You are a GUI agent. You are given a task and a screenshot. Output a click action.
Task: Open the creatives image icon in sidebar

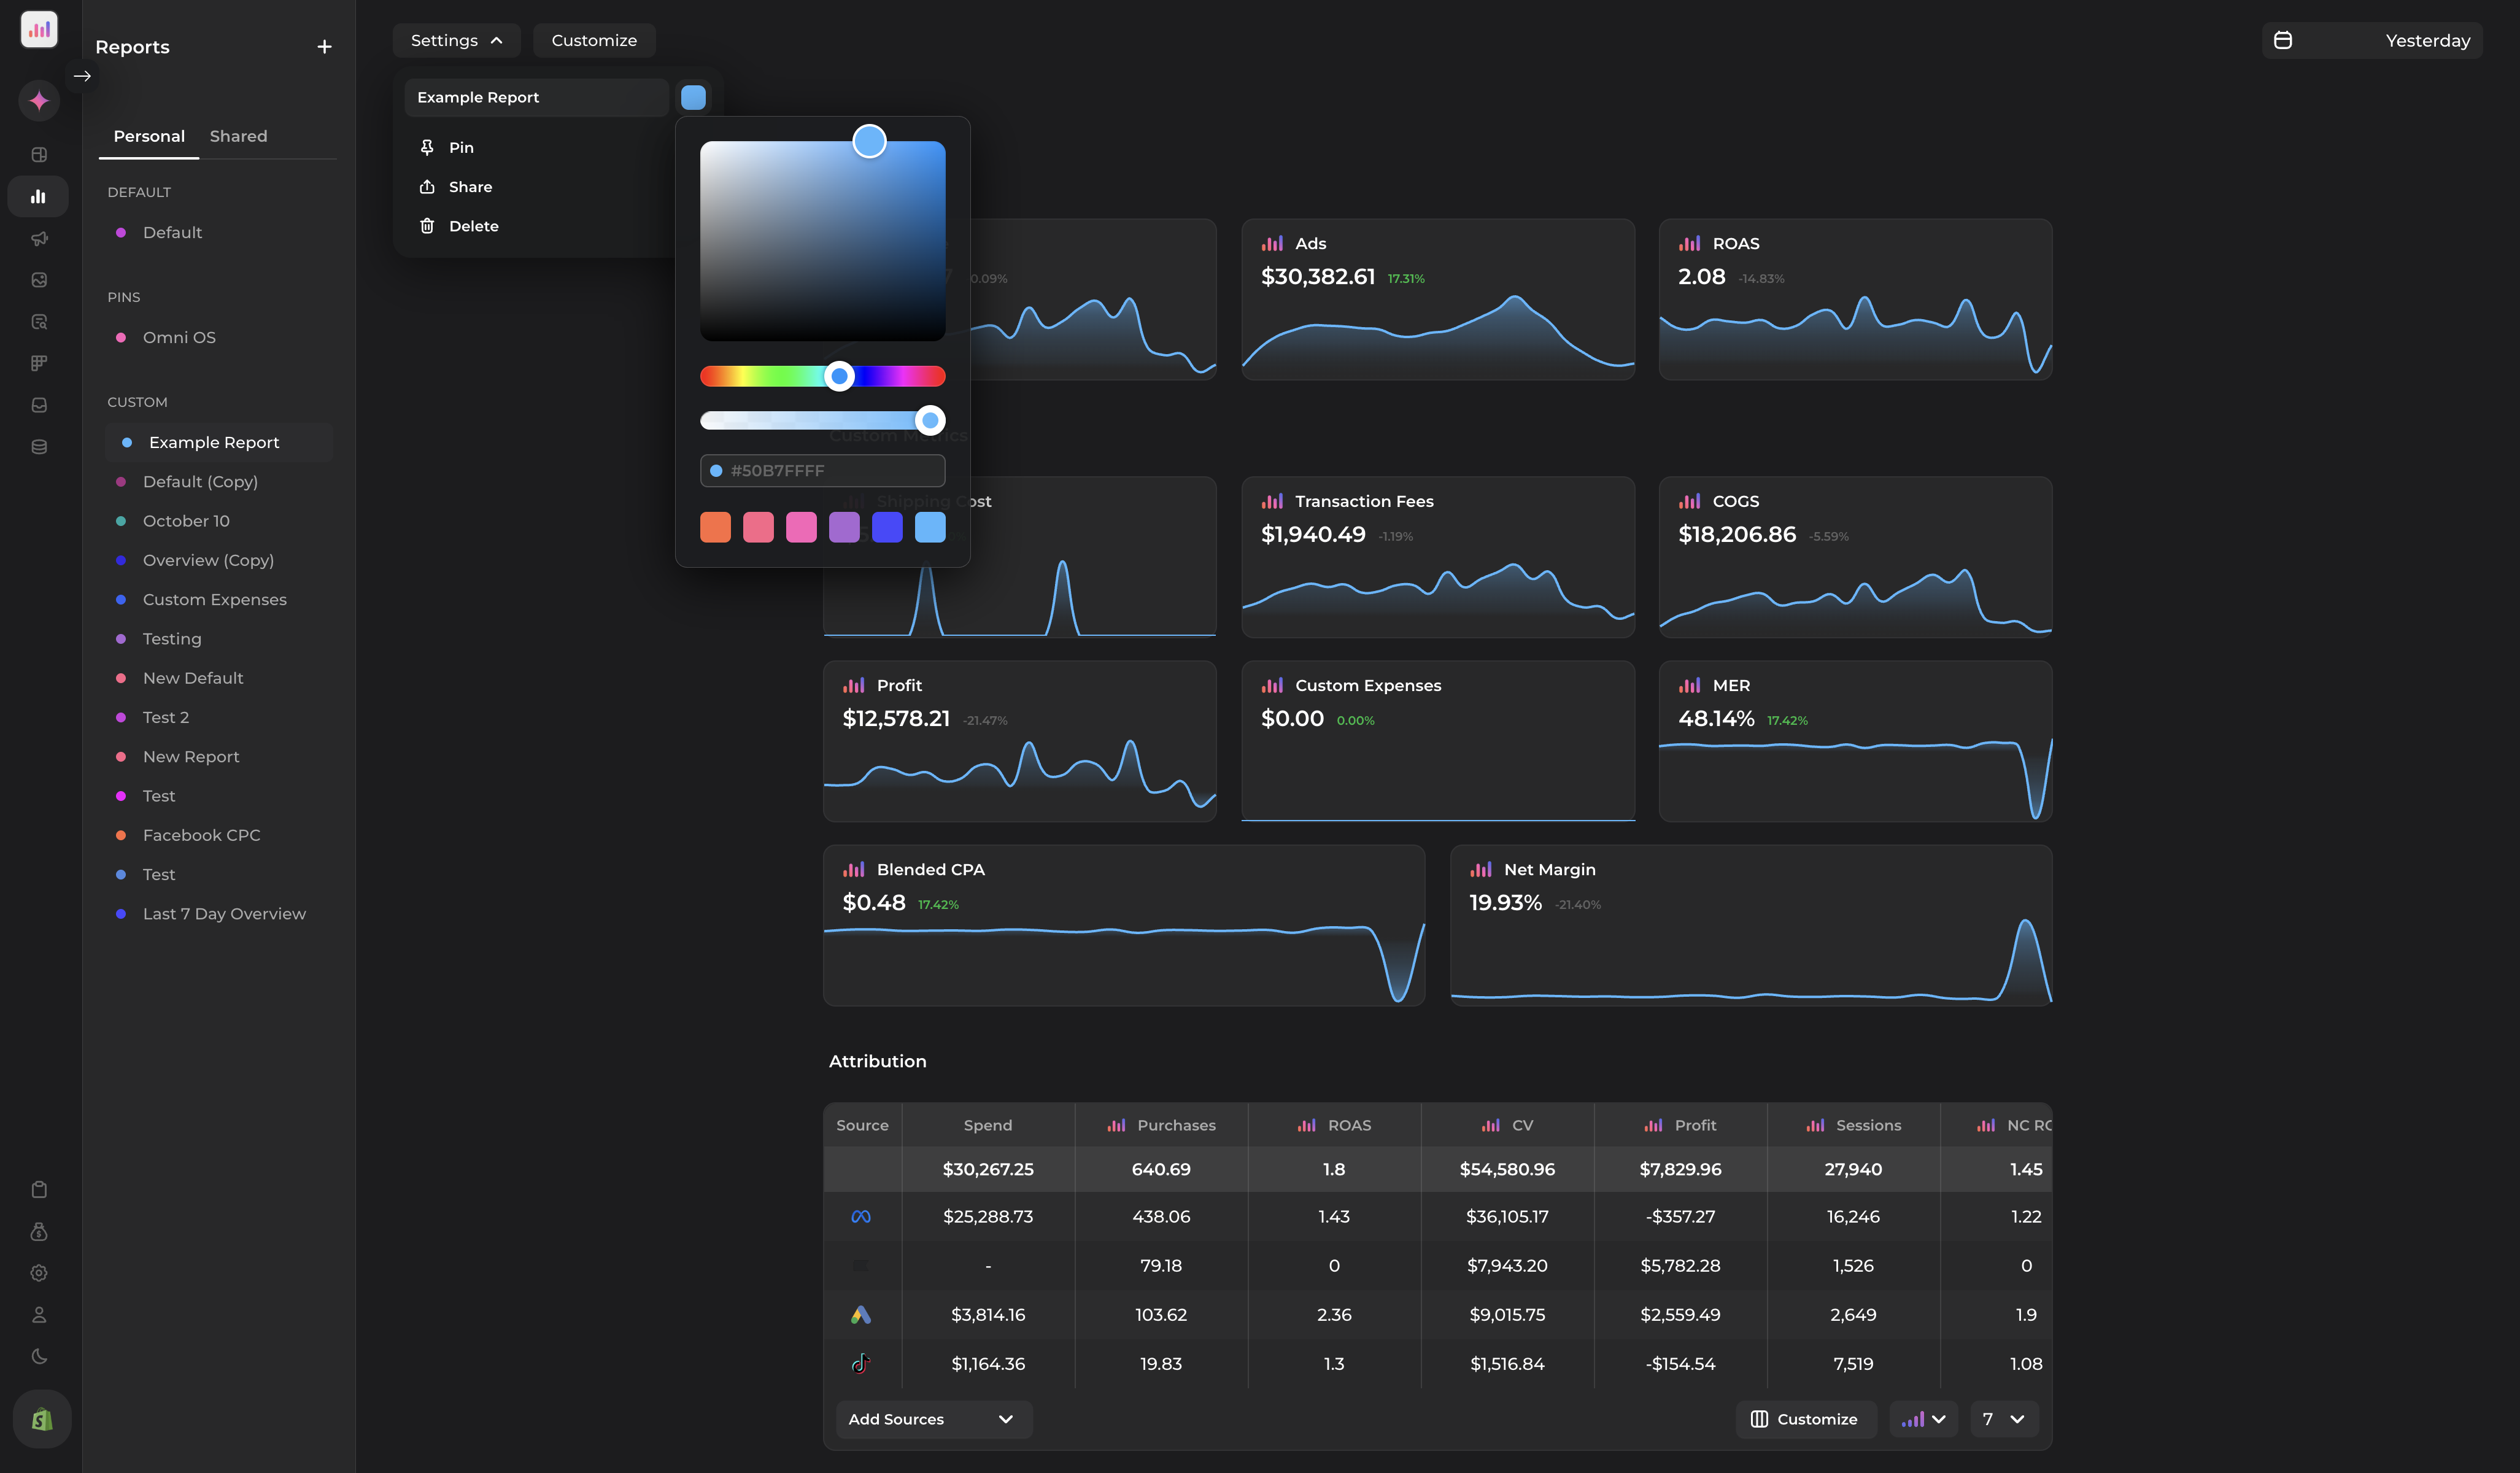tap(39, 280)
